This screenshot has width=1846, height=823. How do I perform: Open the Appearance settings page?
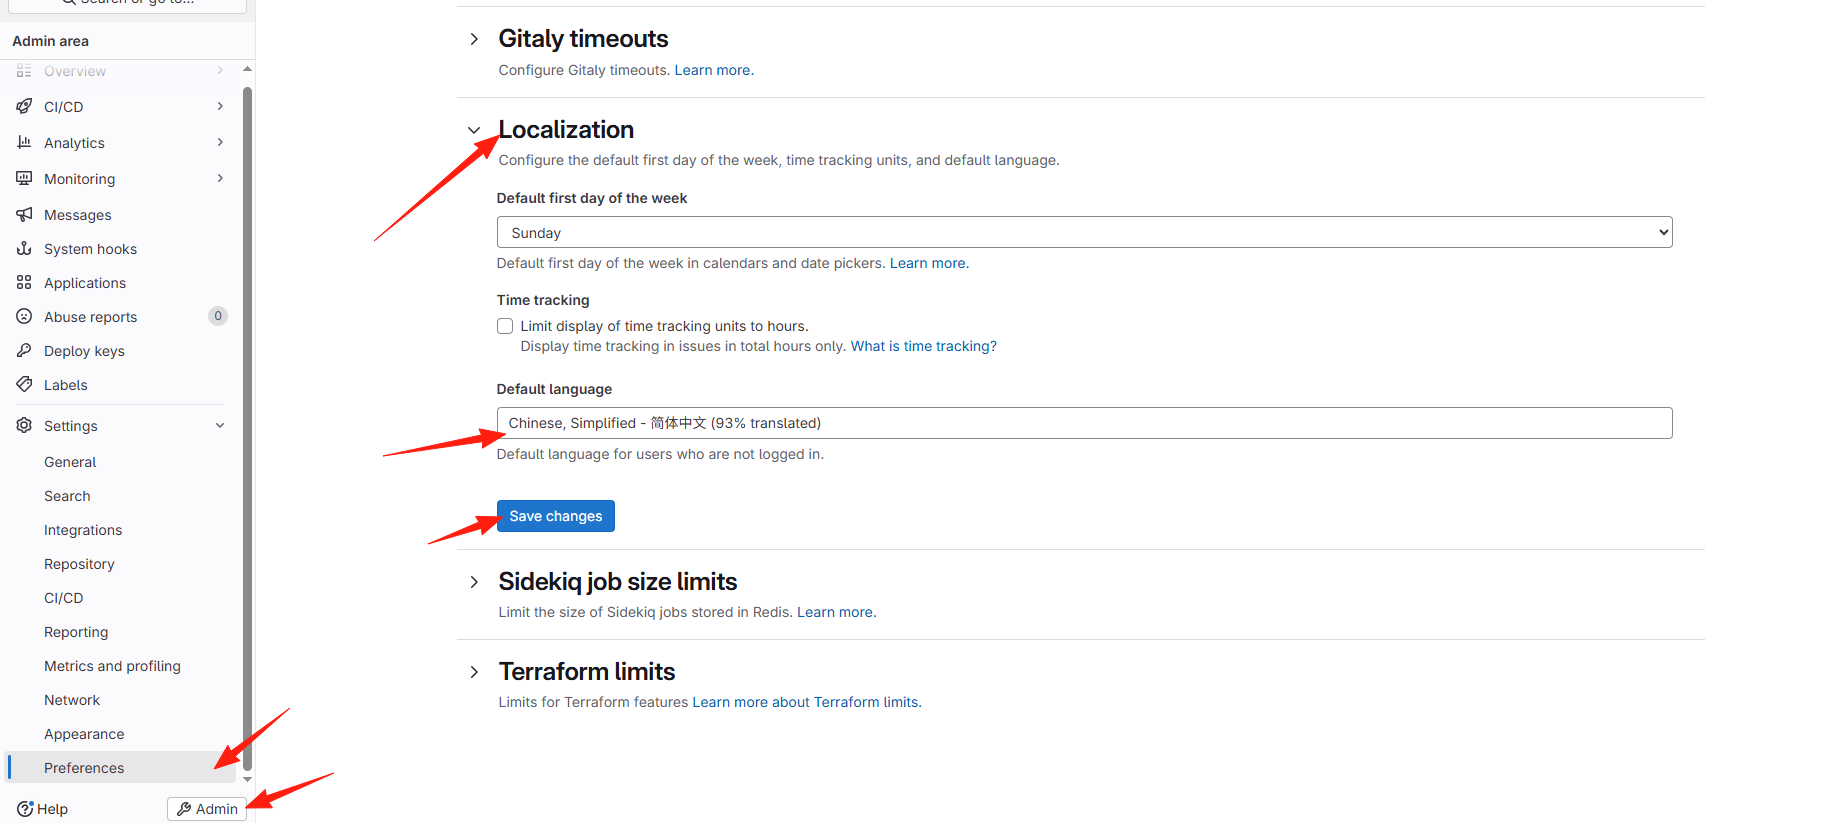coord(84,734)
